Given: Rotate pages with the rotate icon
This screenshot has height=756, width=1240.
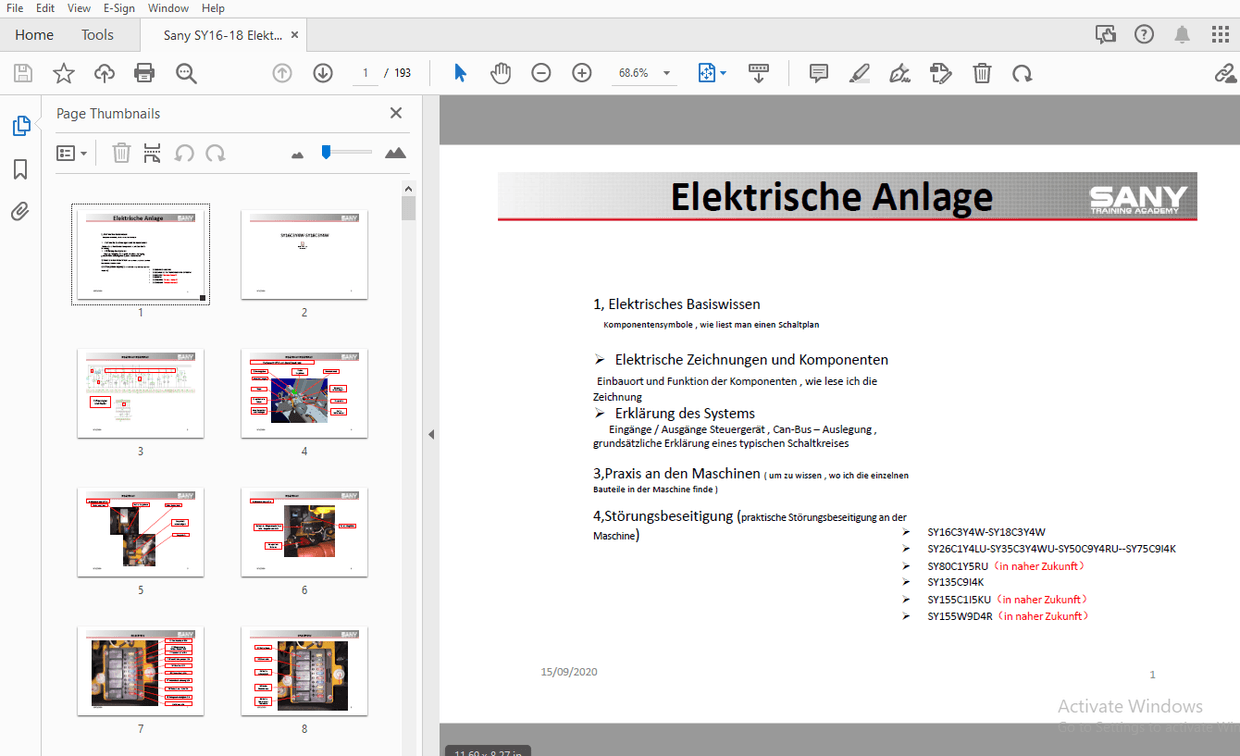Looking at the screenshot, I should click(1022, 72).
